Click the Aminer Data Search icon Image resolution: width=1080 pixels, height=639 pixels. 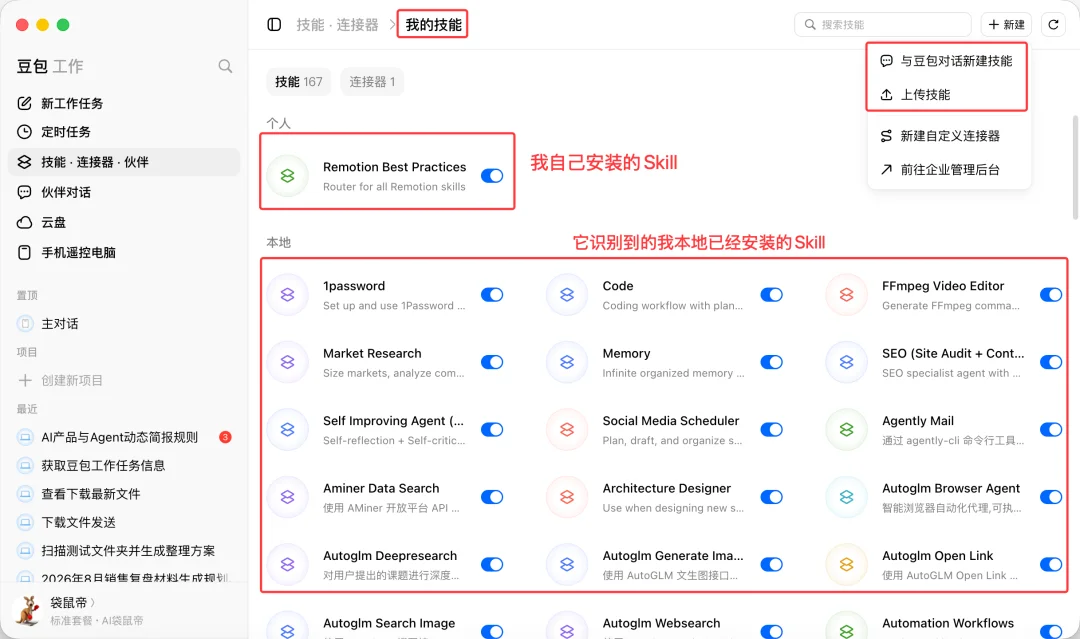(x=288, y=497)
